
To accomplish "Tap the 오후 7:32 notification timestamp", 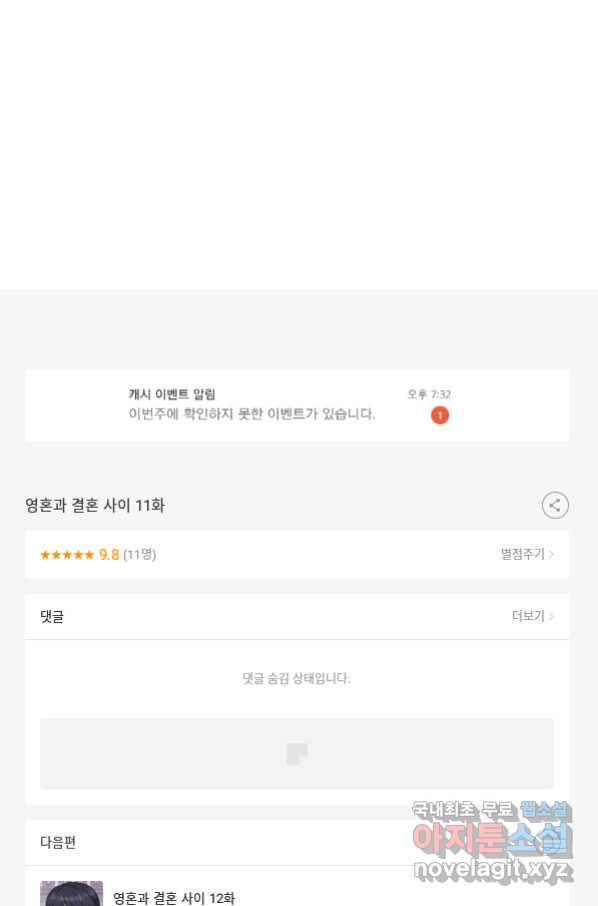I will click(x=429, y=395).
